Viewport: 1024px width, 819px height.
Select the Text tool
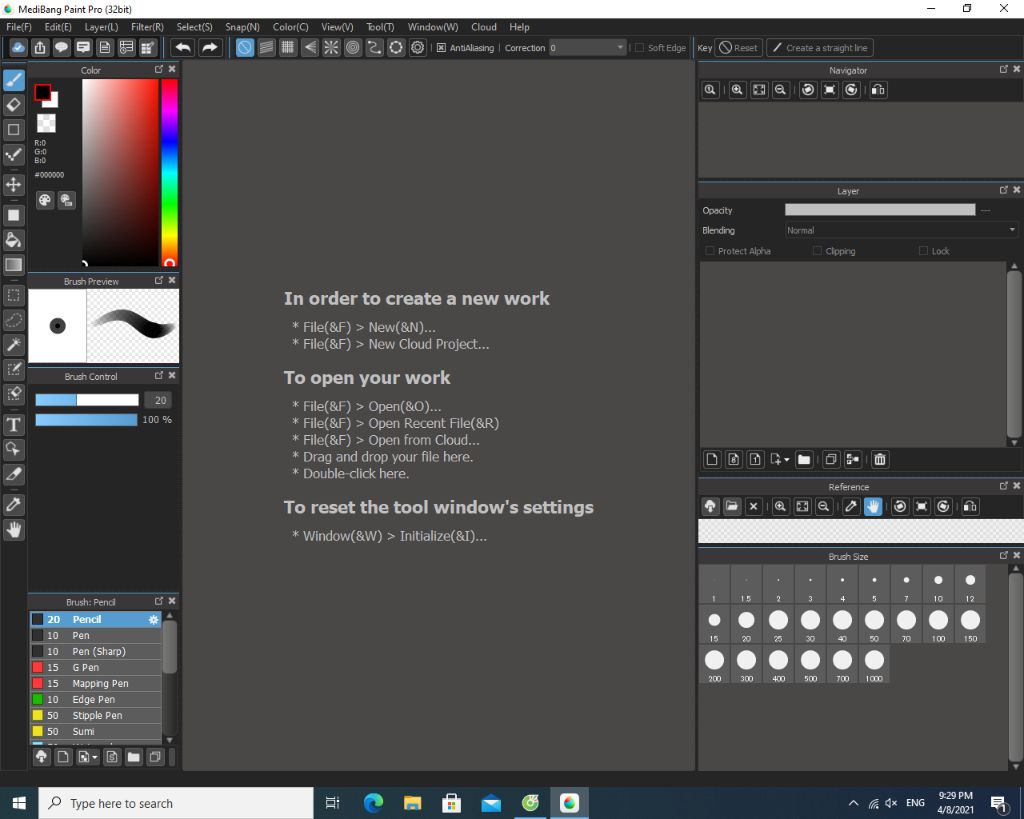tap(14, 425)
